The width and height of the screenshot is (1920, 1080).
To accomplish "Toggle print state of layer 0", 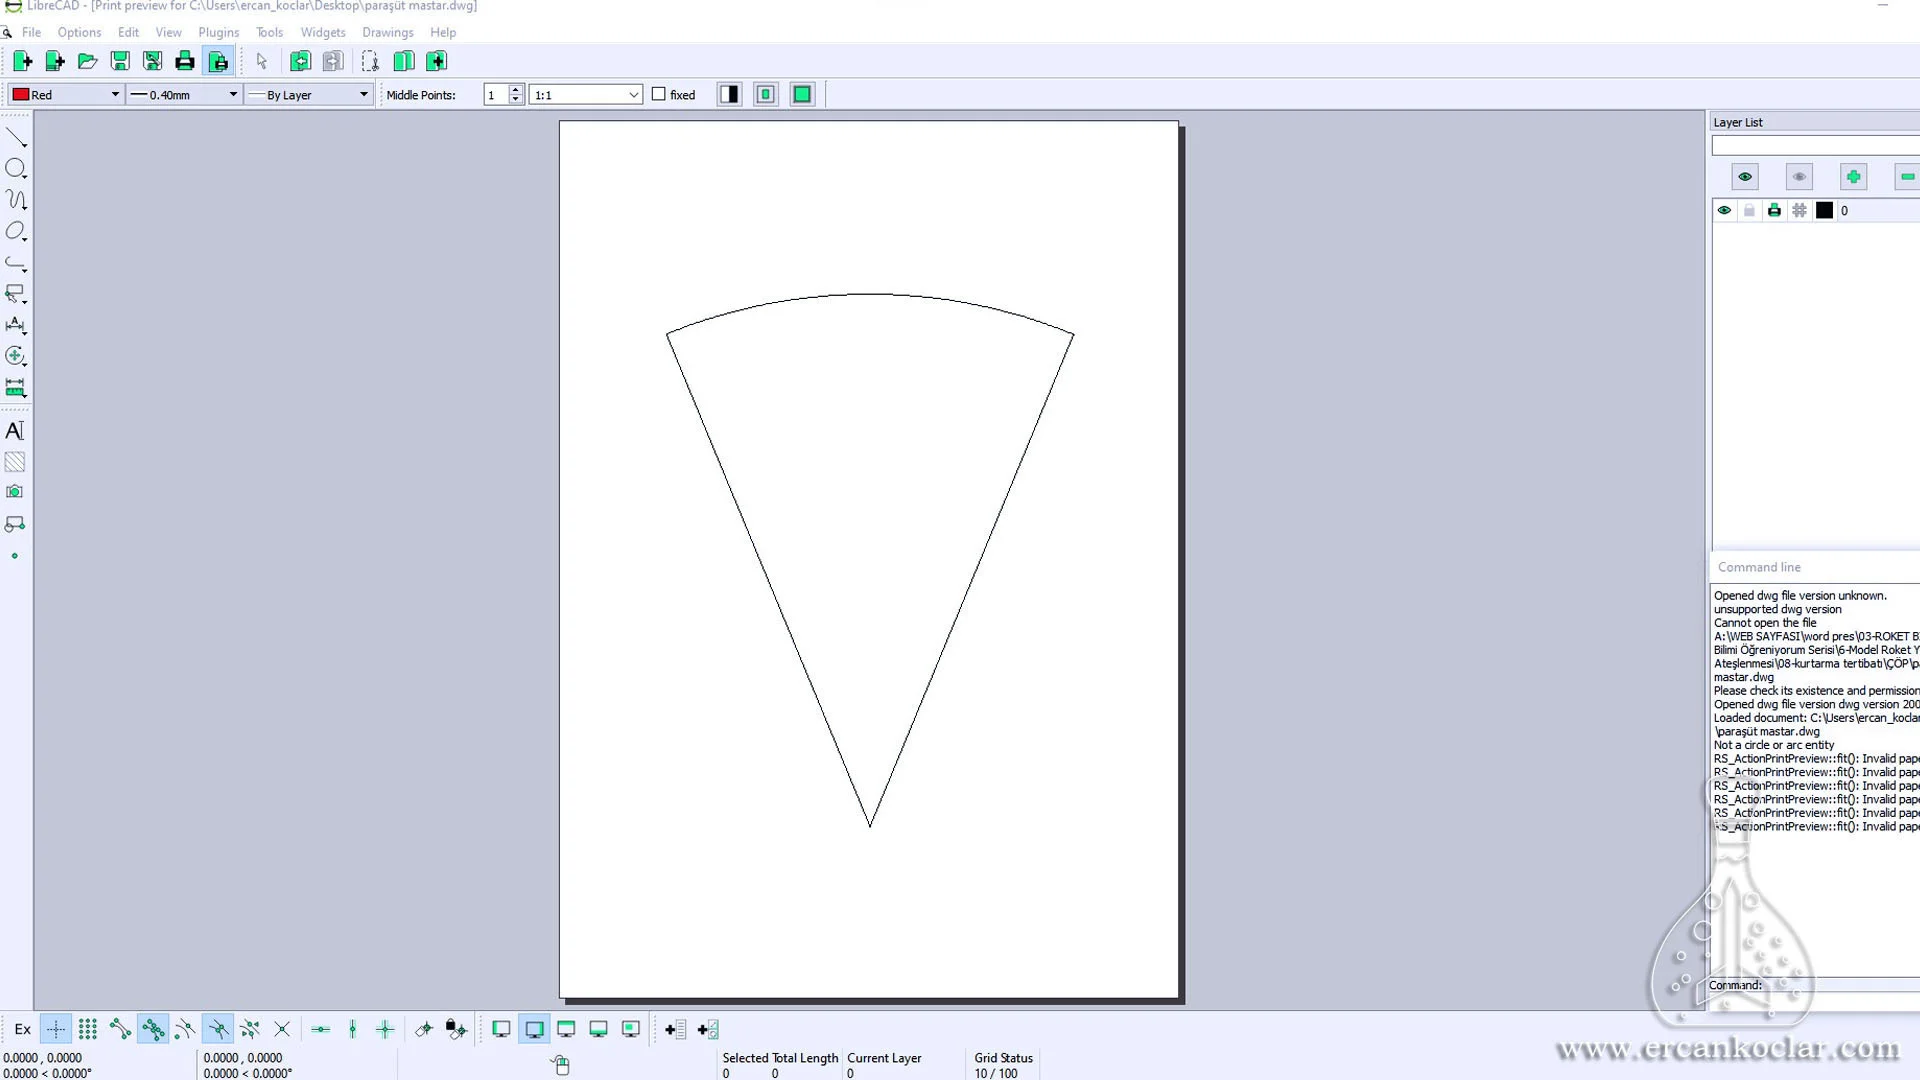I will [x=1774, y=211].
